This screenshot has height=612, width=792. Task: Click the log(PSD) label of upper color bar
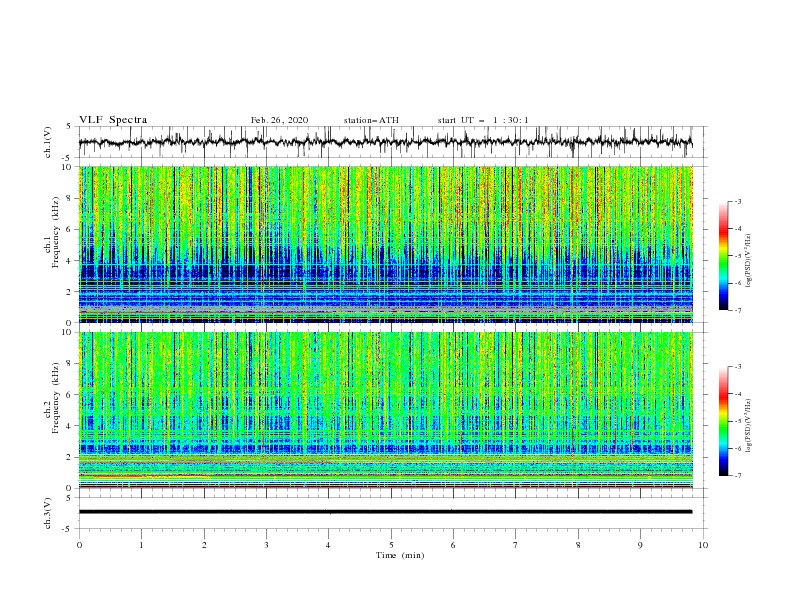[x=749, y=261]
